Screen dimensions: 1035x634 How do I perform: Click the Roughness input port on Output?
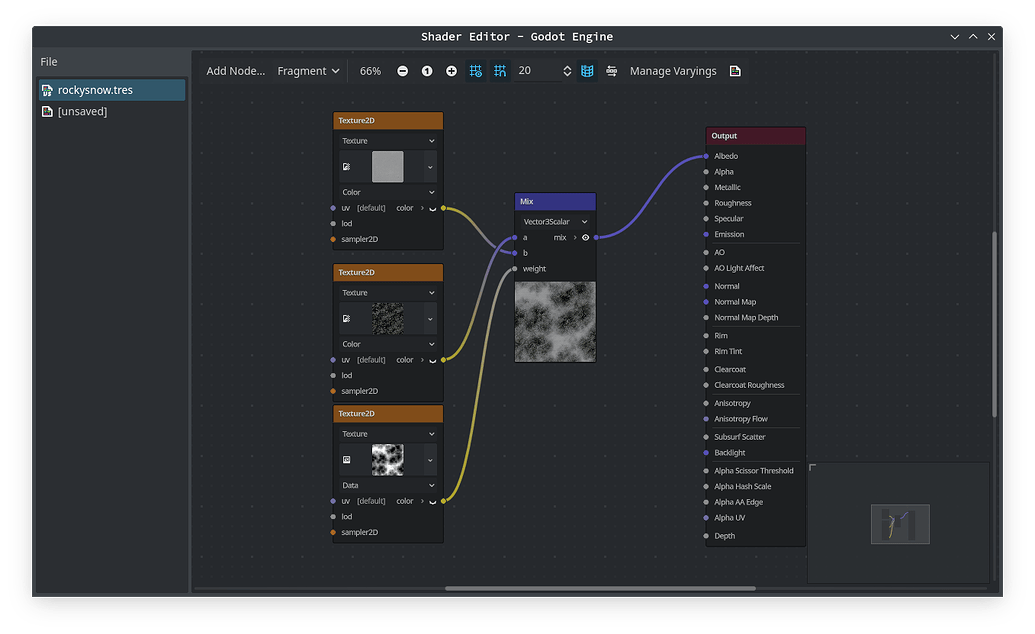click(x=706, y=203)
